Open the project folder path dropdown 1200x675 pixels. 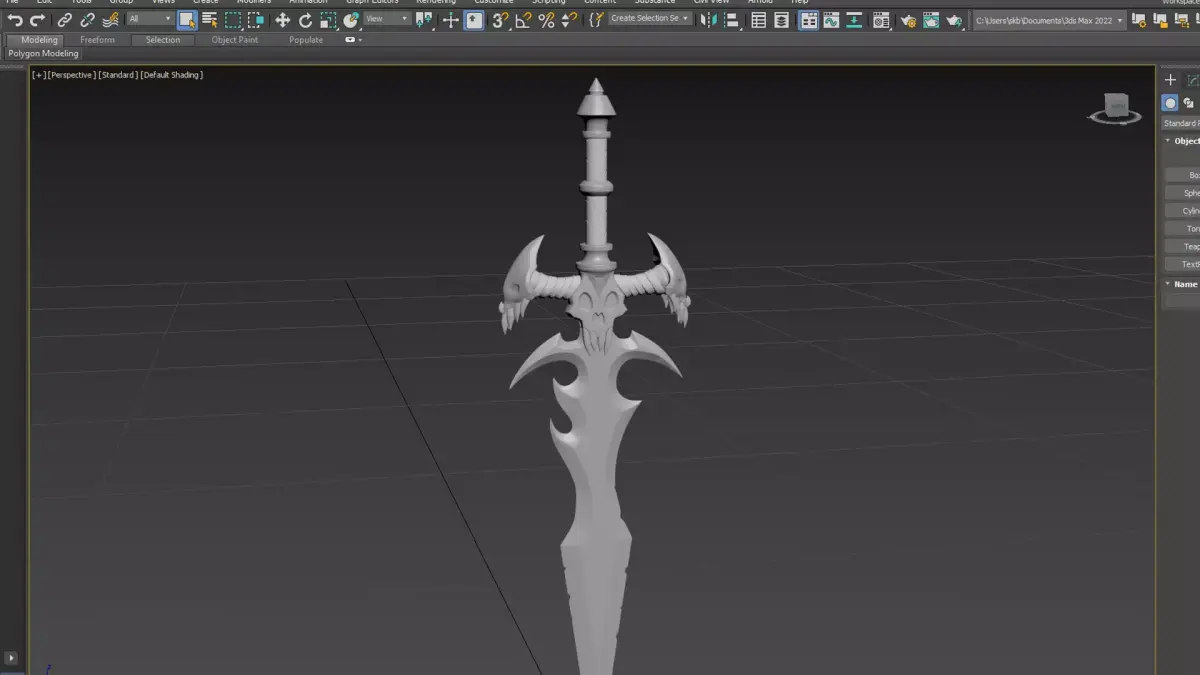pos(1050,20)
